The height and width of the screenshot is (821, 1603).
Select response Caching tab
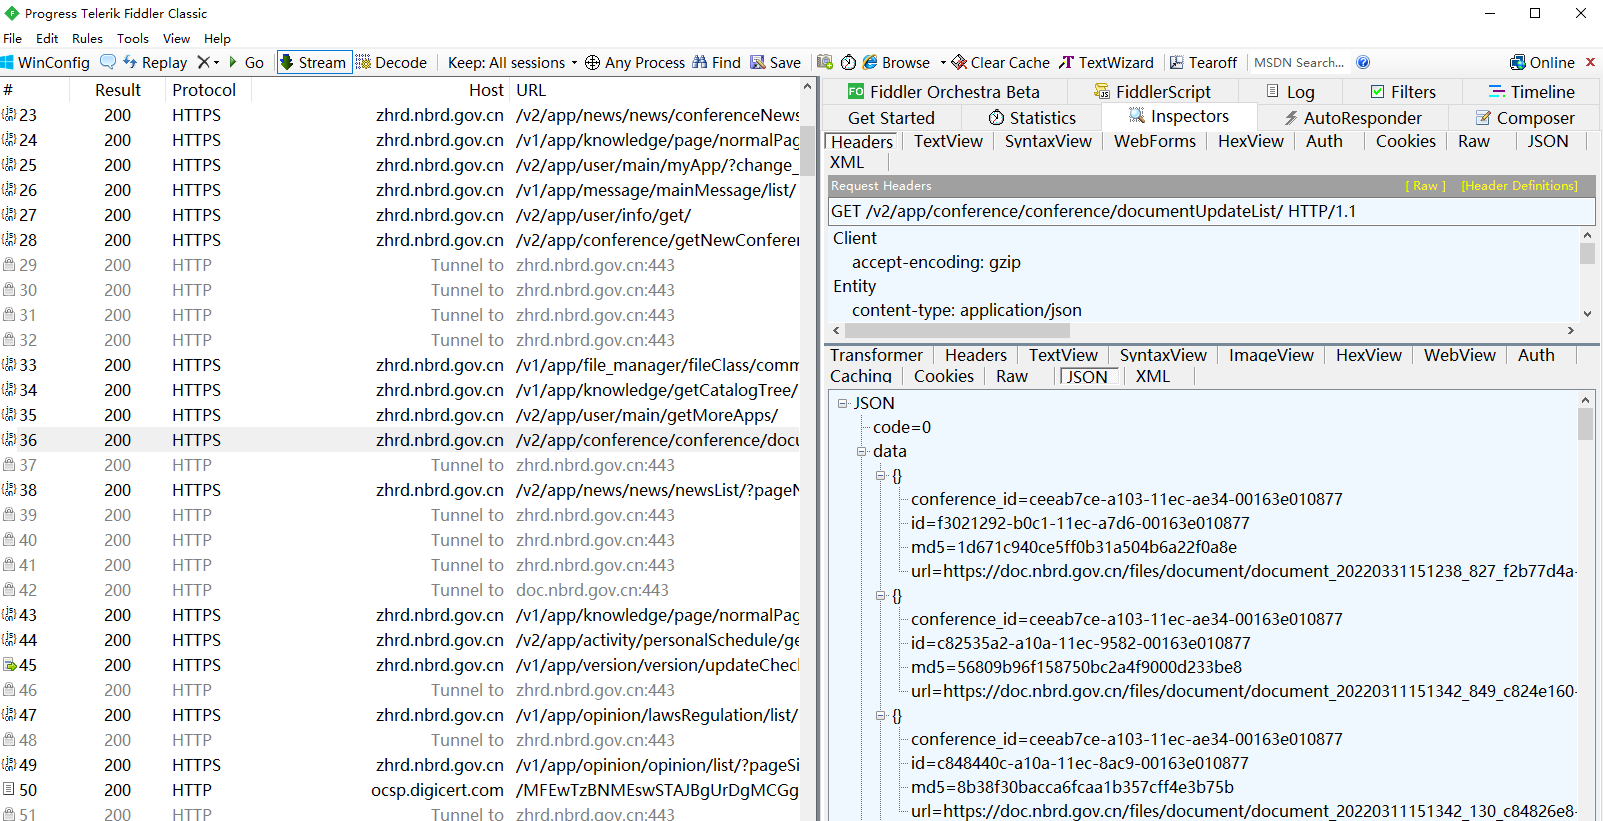tap(861, 376)
